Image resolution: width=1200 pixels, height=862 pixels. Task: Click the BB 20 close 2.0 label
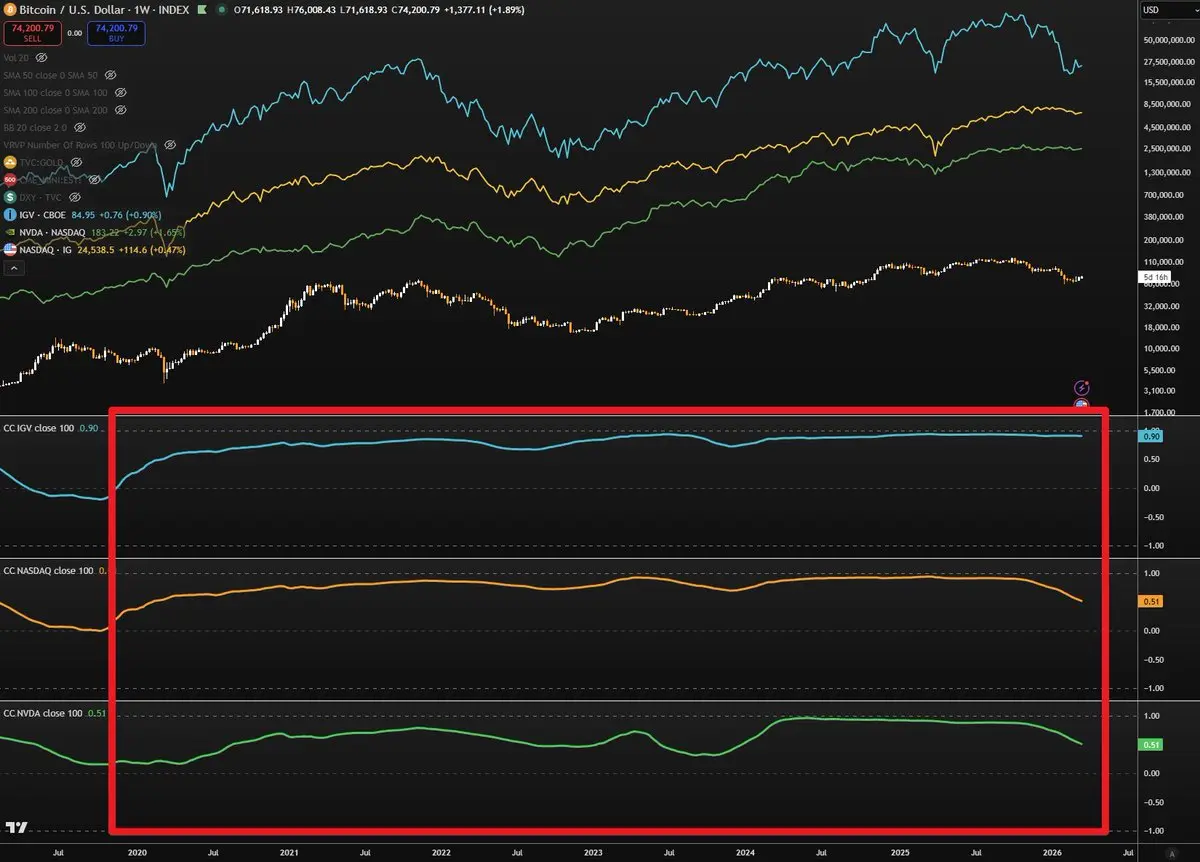pyautogui.click(x=35, y=128)
